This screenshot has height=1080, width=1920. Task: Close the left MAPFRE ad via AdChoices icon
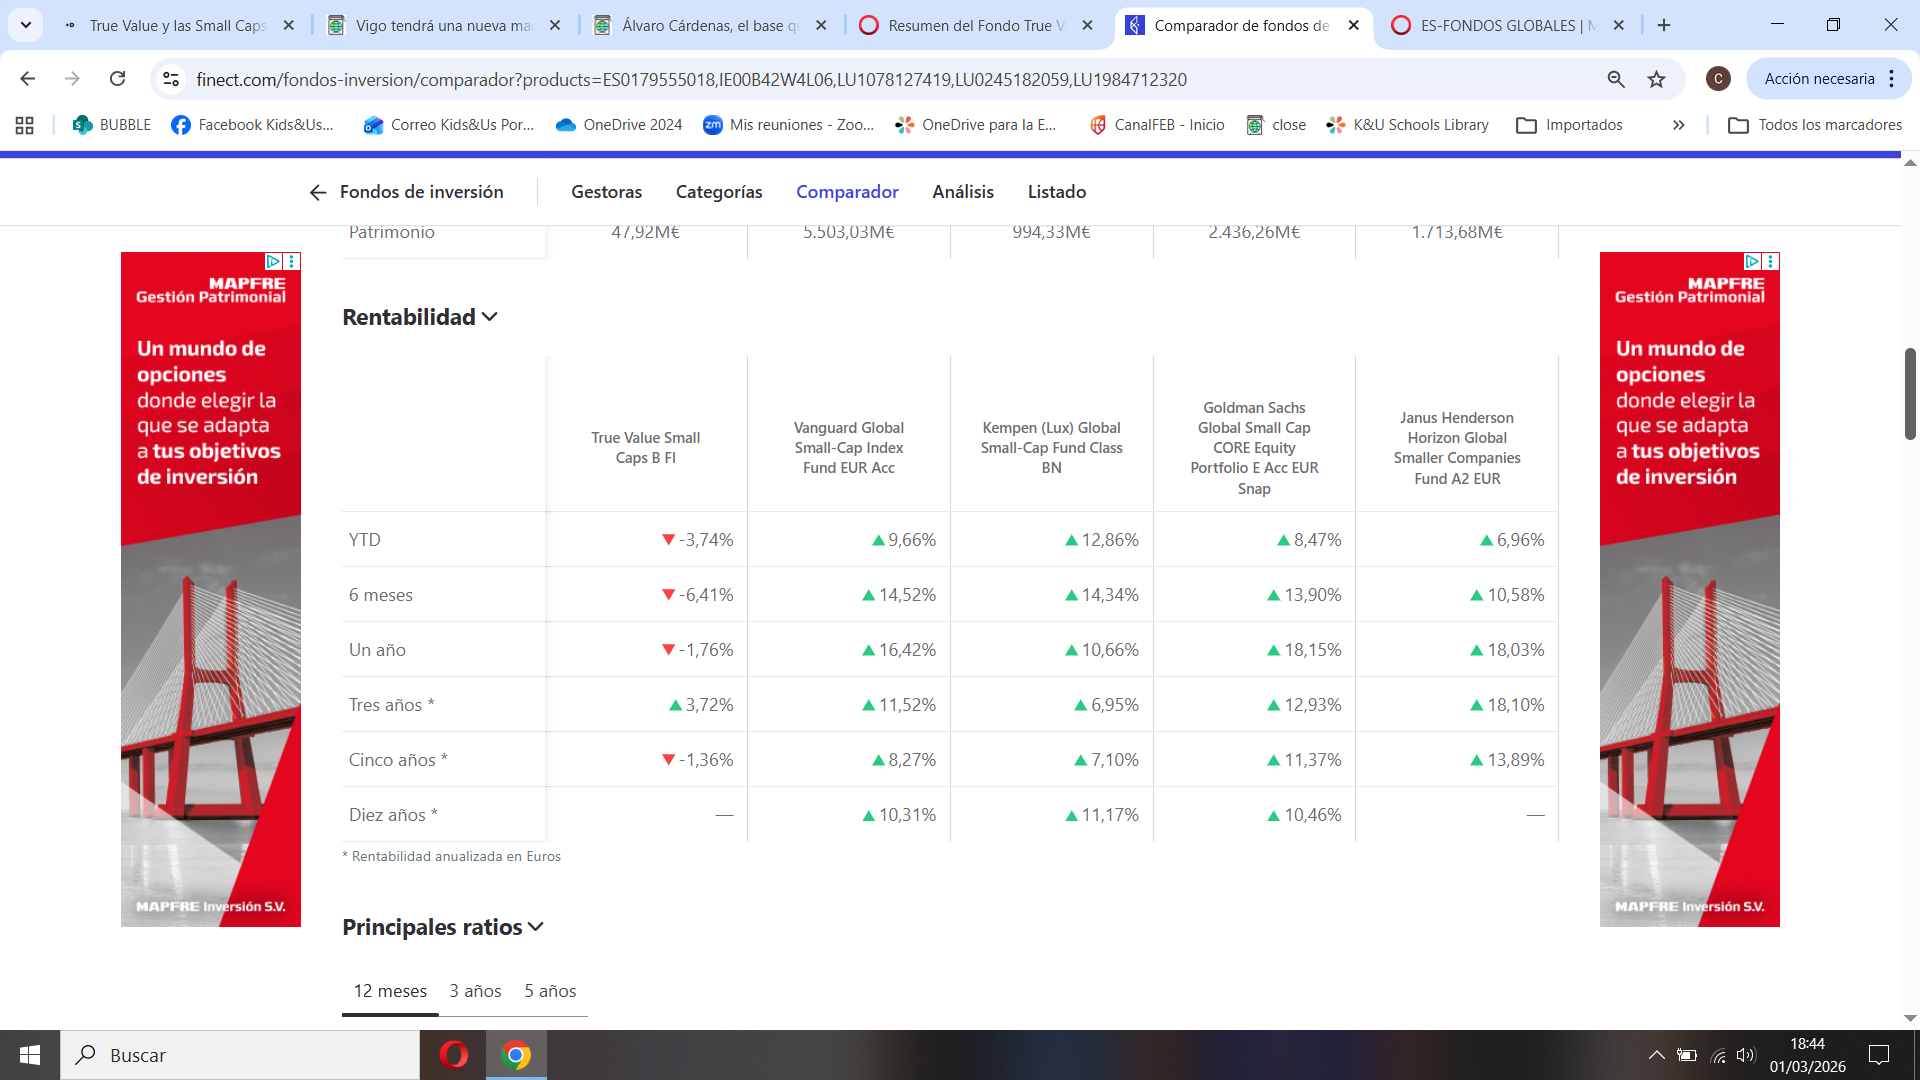273,261
